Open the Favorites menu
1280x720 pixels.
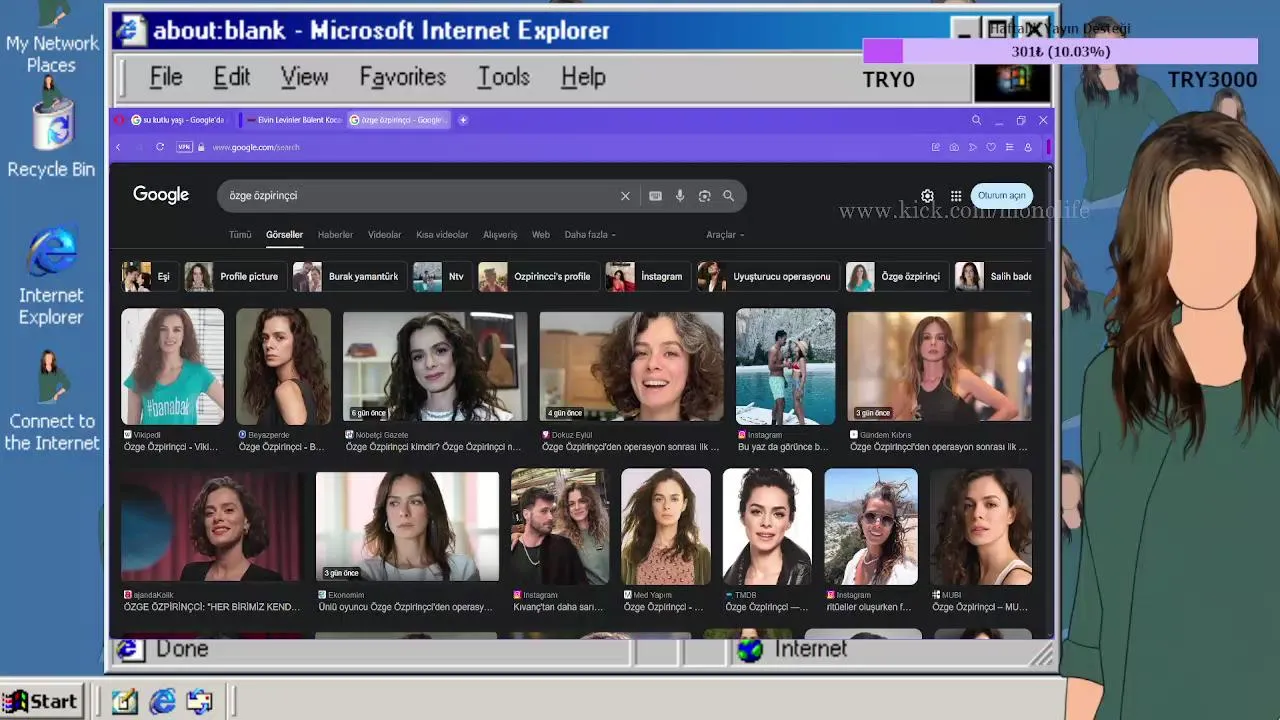[x=403, y=77]
